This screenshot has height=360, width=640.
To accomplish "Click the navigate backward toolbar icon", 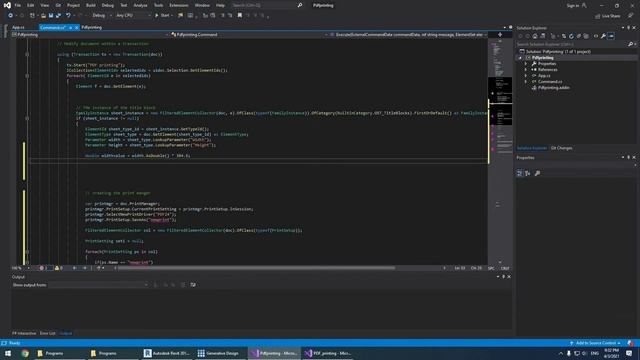I will (x=10, y=16).
